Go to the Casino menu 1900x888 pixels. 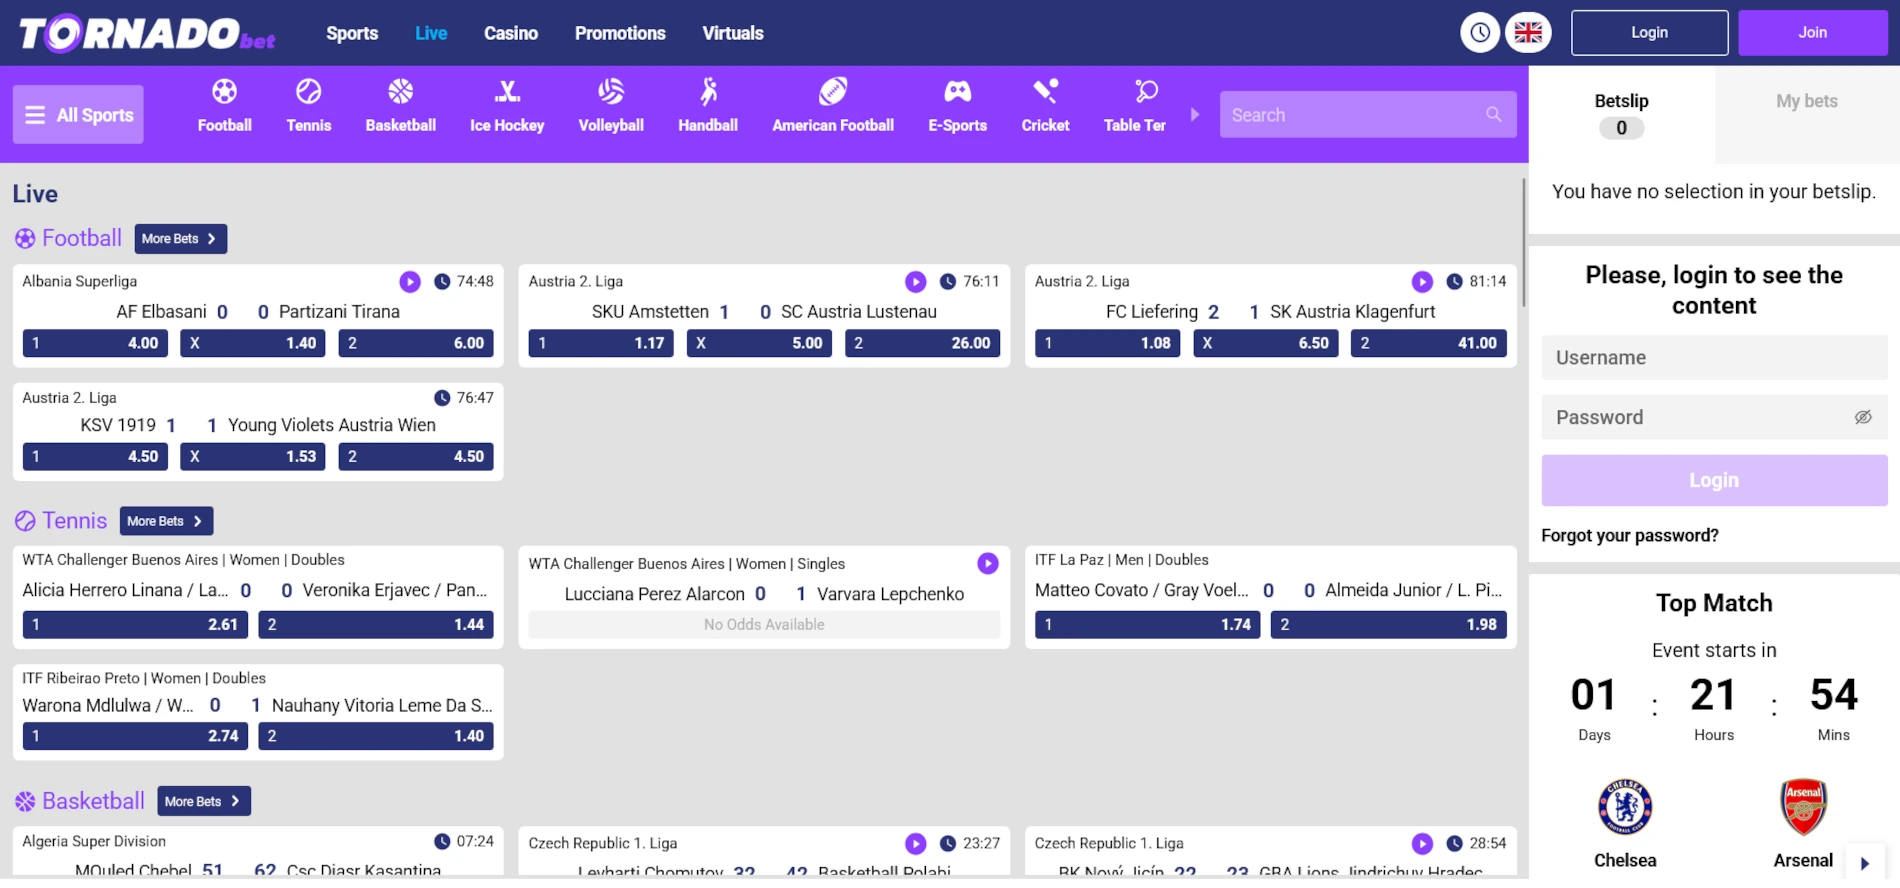[x=510, y=33]
